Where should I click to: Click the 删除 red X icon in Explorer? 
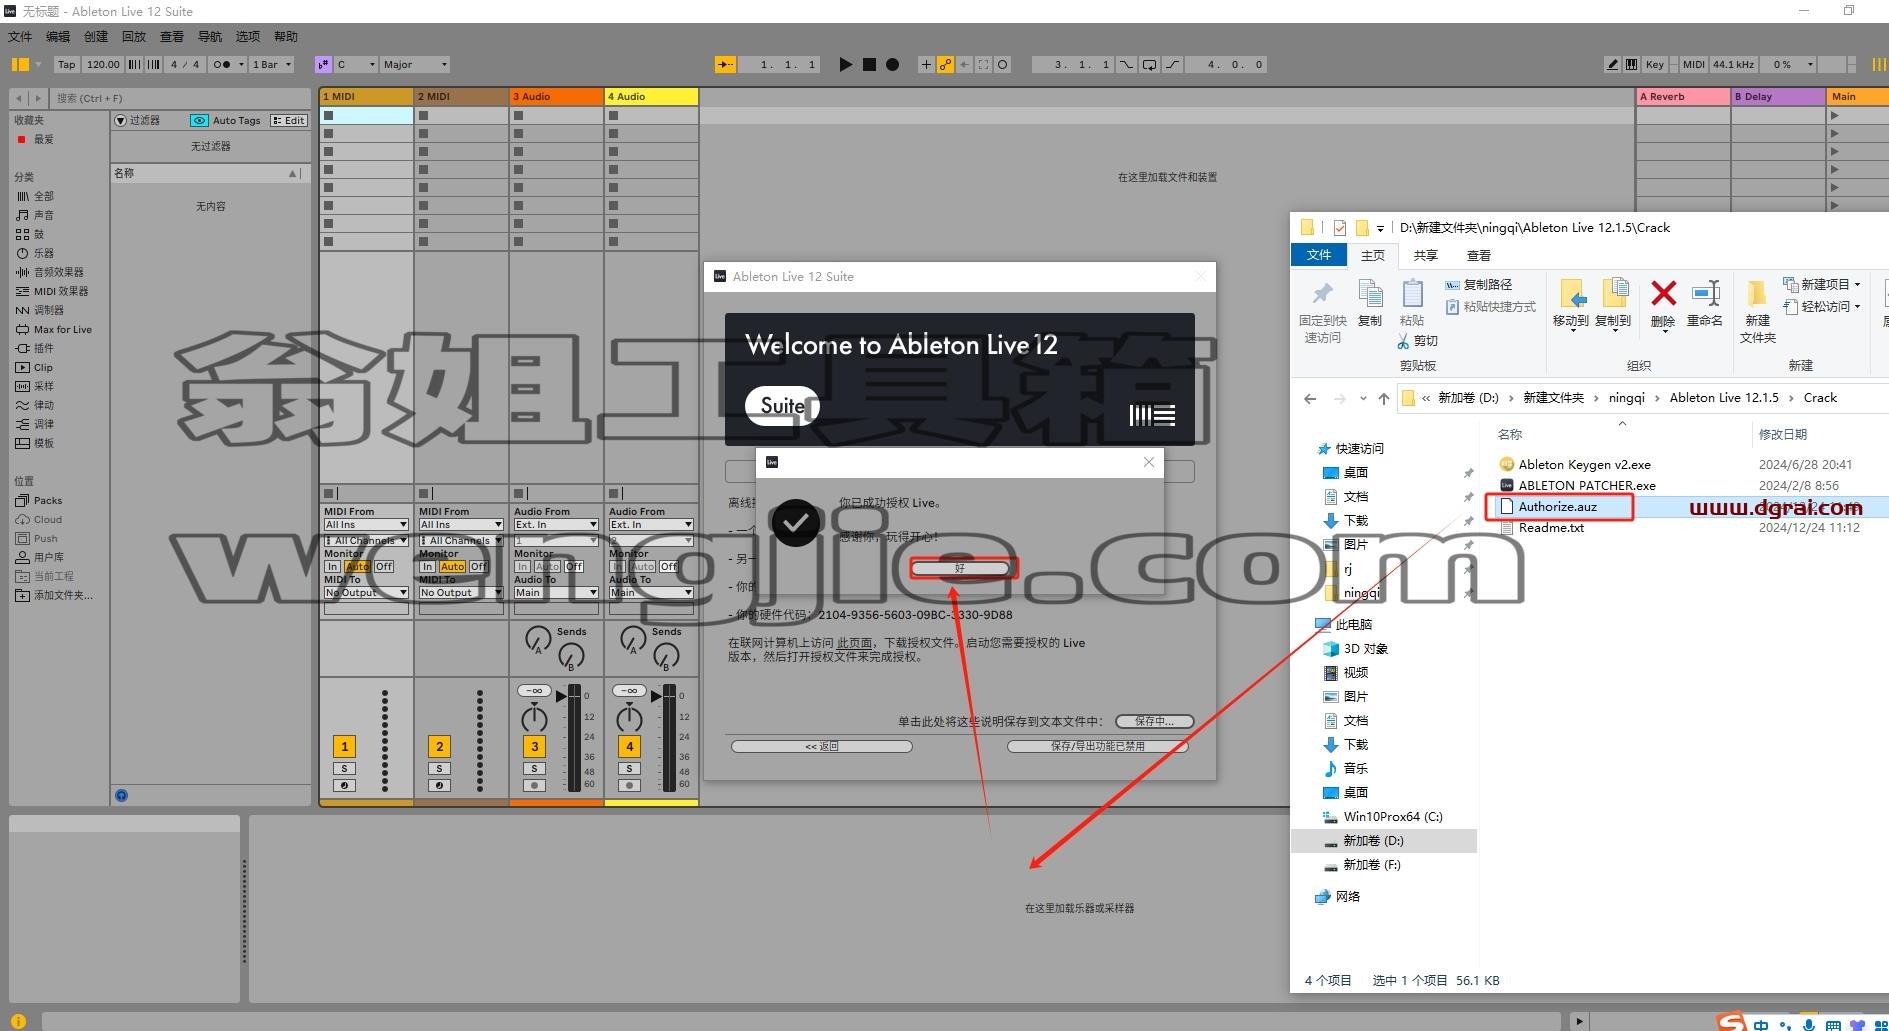(x=1663, y=293)
